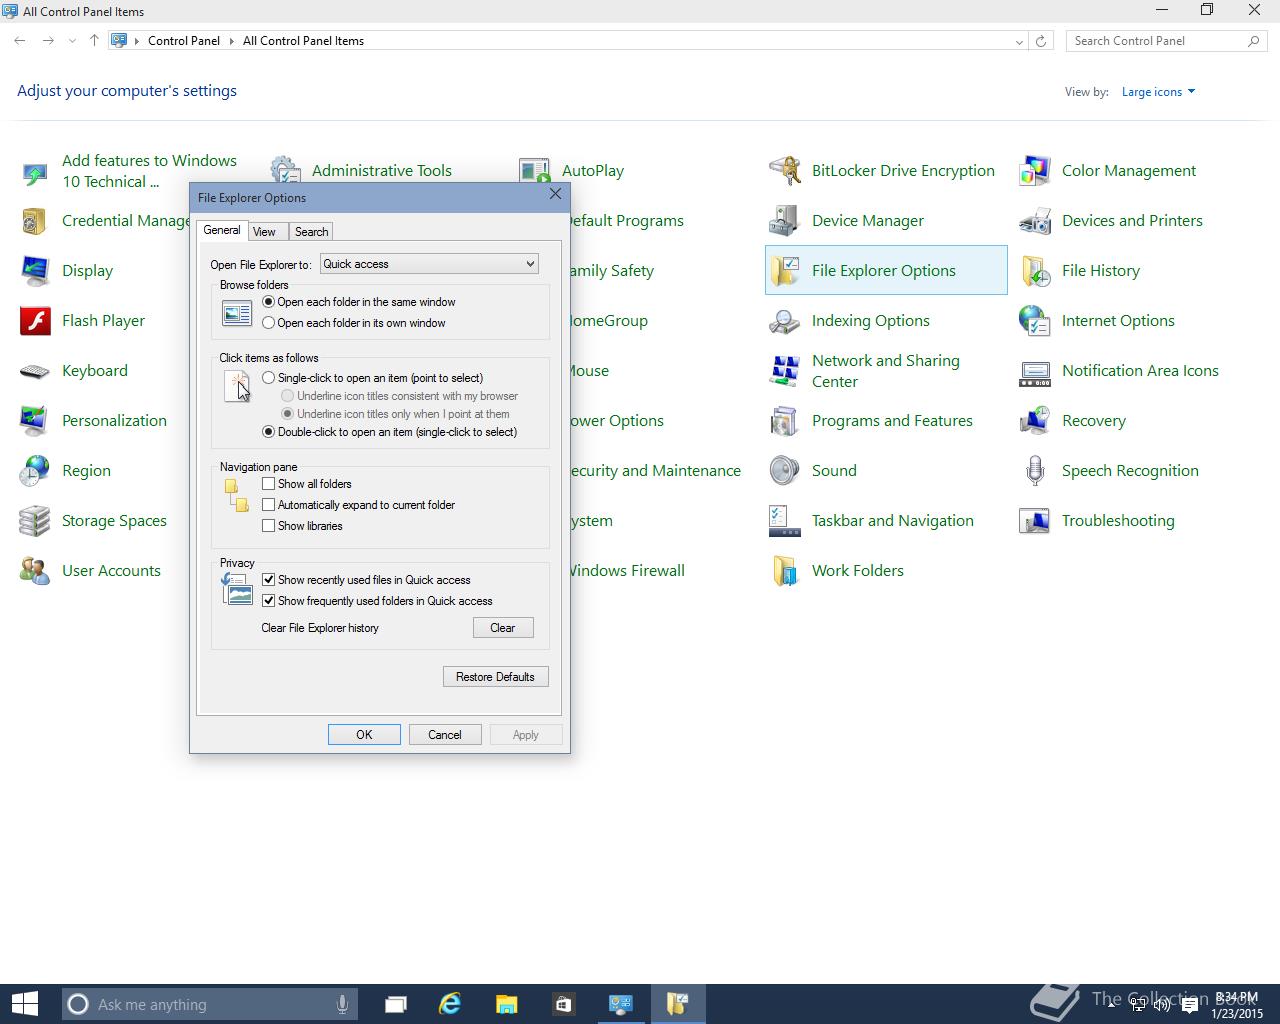Open the Network and Sharing Center icon
The height and width of the screenshot is (1024, 1280).
784,370
